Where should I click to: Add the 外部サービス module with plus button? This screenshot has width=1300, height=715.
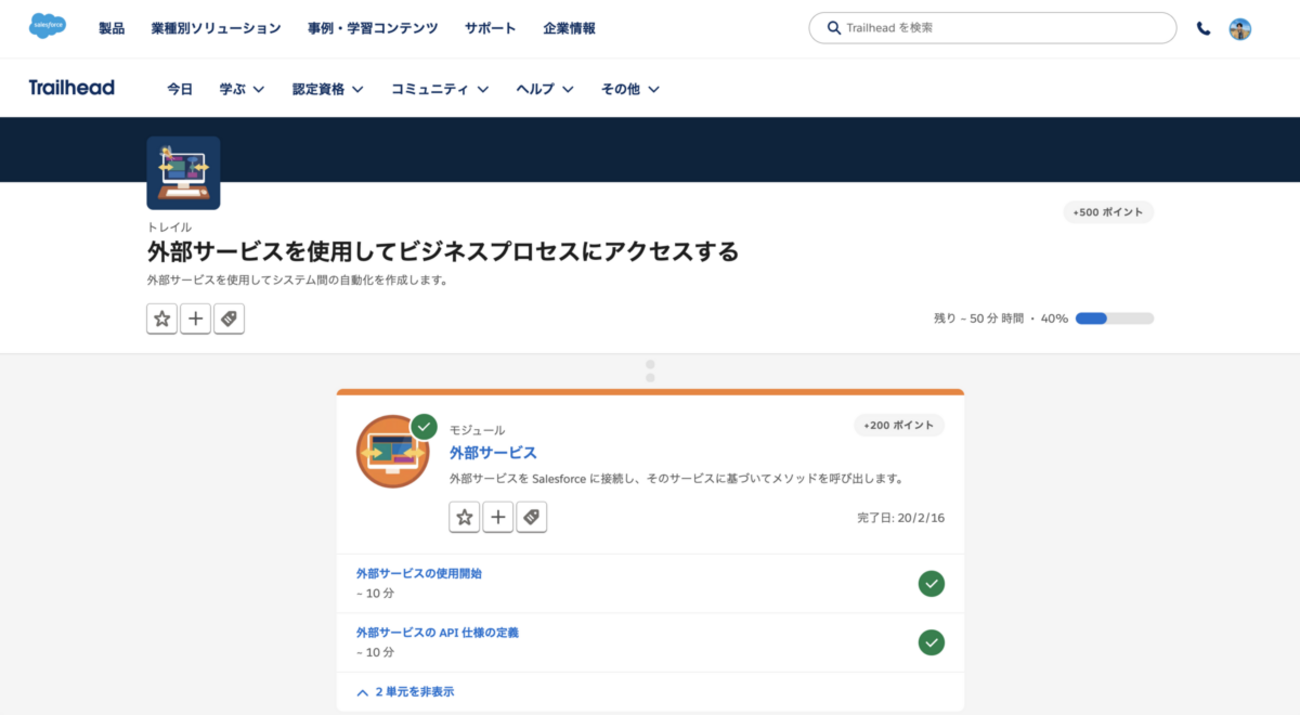[x=498, y=517]
